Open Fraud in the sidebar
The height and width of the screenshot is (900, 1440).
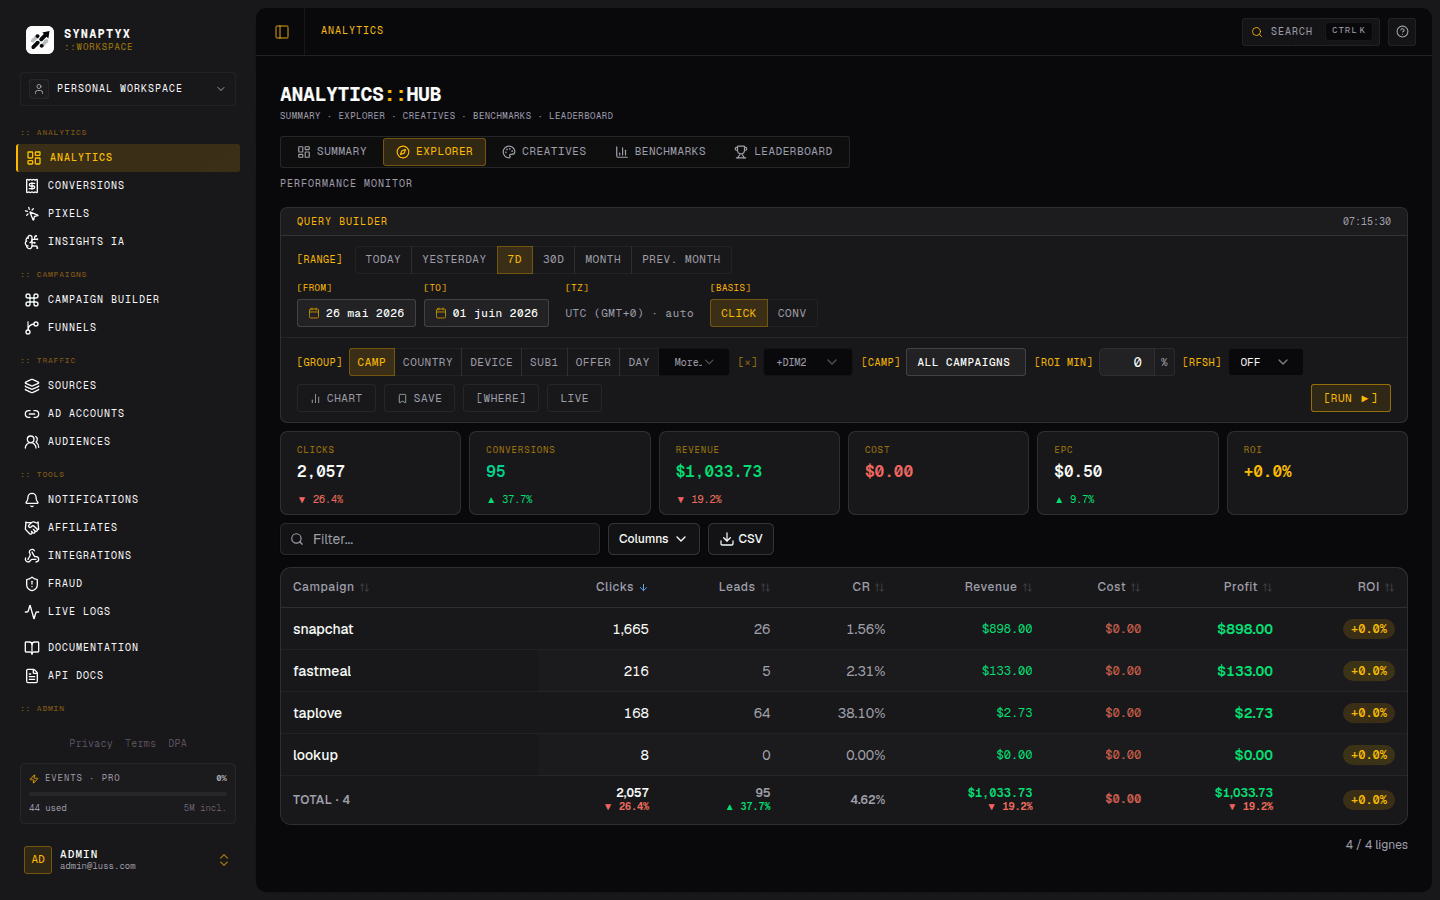tap(128, 584)
